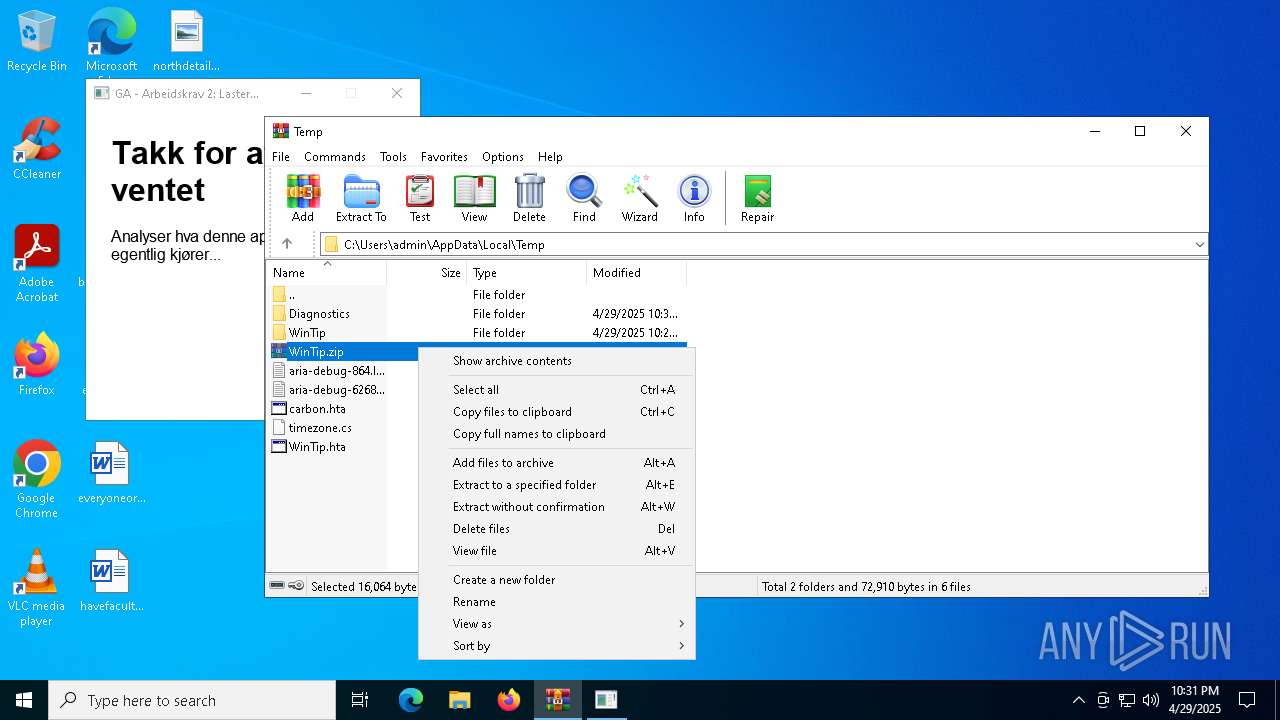Sort by the Name column header
Screen dimensions: 1280x720
(326, 273)
